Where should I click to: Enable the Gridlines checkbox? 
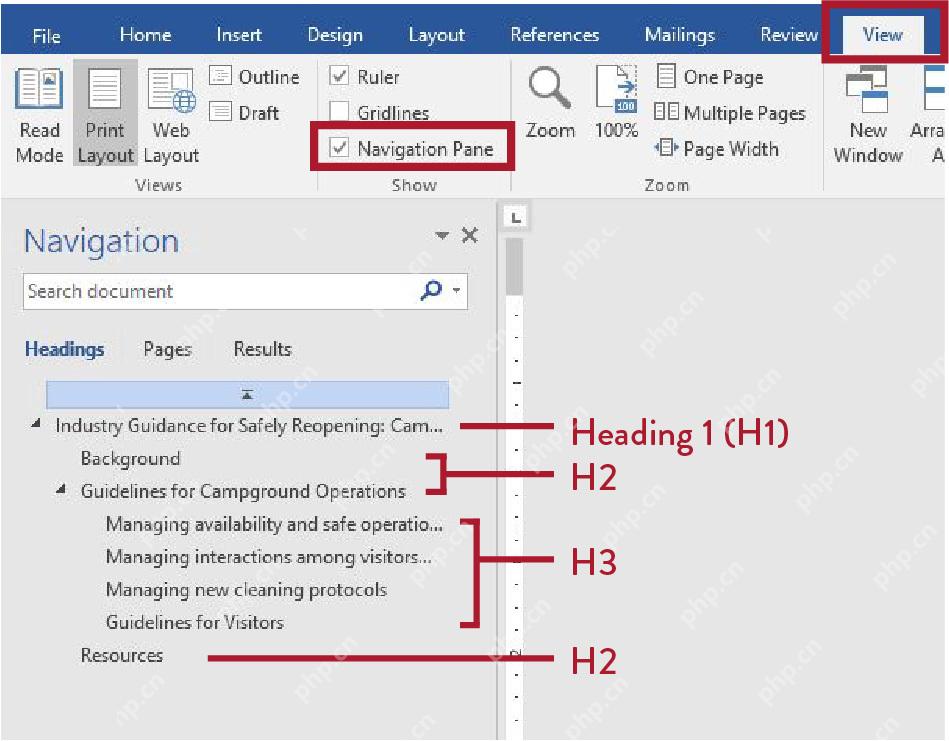[x=339, y=111]
